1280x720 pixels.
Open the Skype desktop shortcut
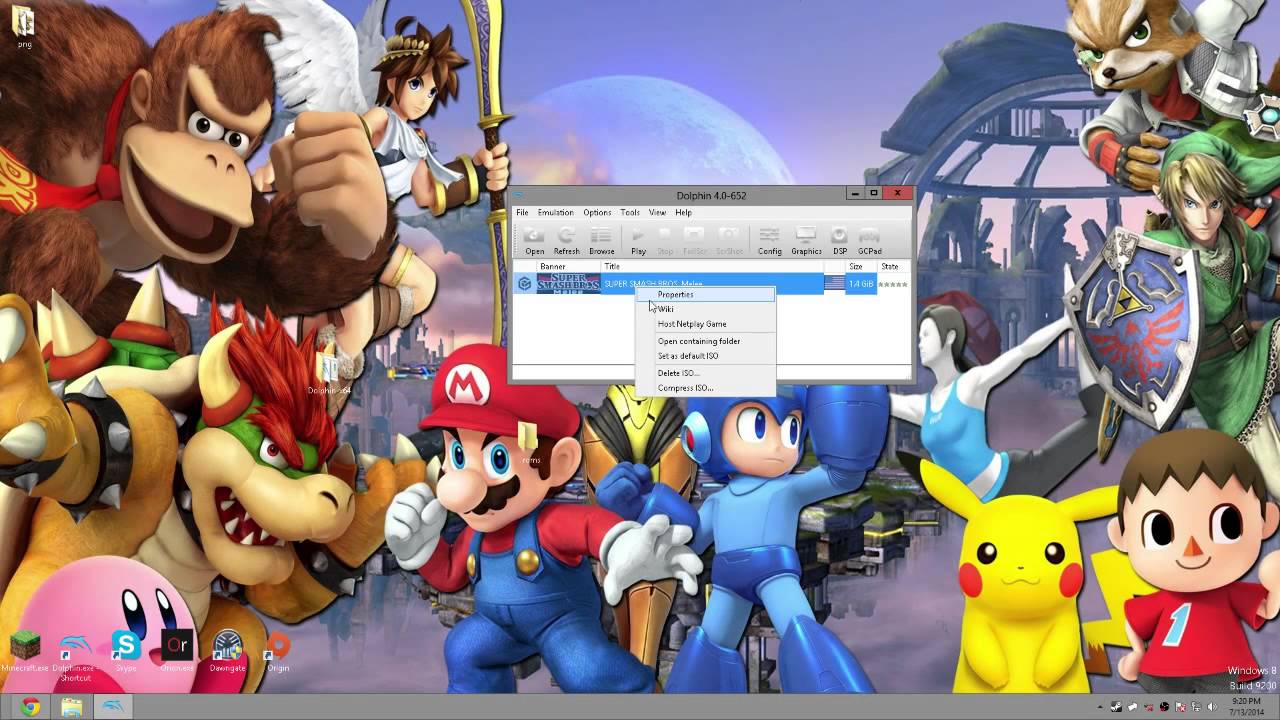(125, 651)
